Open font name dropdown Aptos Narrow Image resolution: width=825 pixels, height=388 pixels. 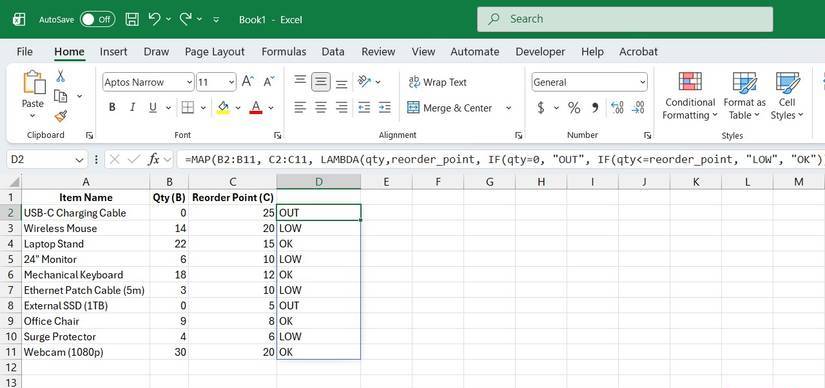click(189, 82)
